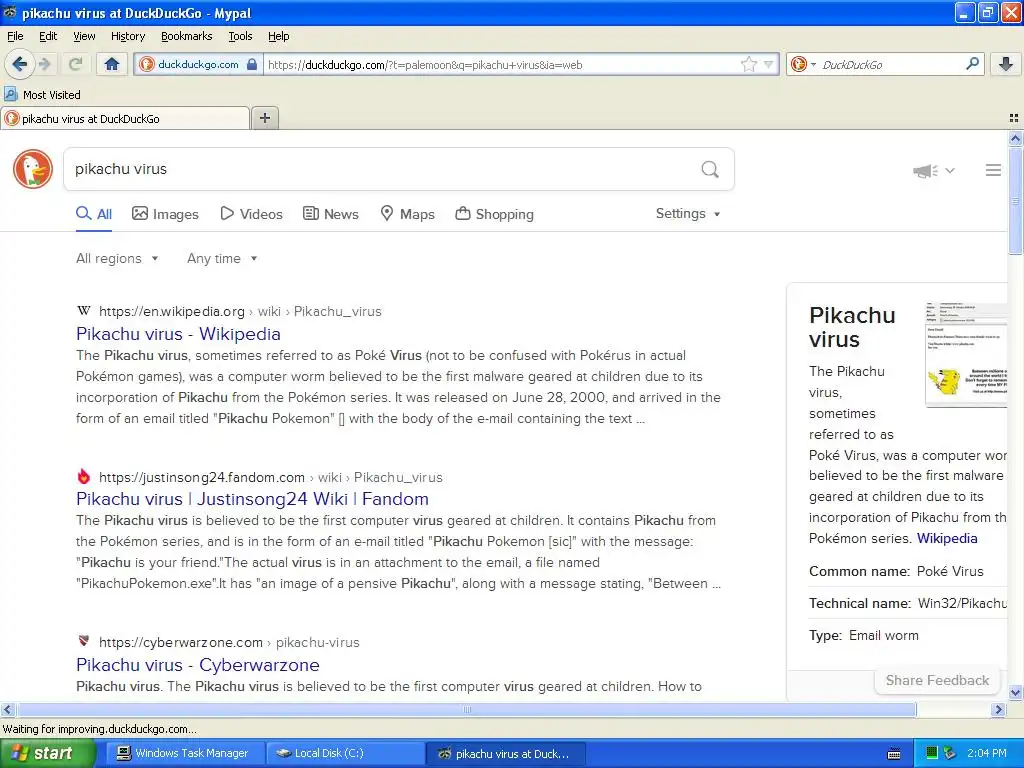The width and height of the screenshot is (1024, 768).
Task: Click the horizontal scrollbar thumb
Action: coord(466,709)
